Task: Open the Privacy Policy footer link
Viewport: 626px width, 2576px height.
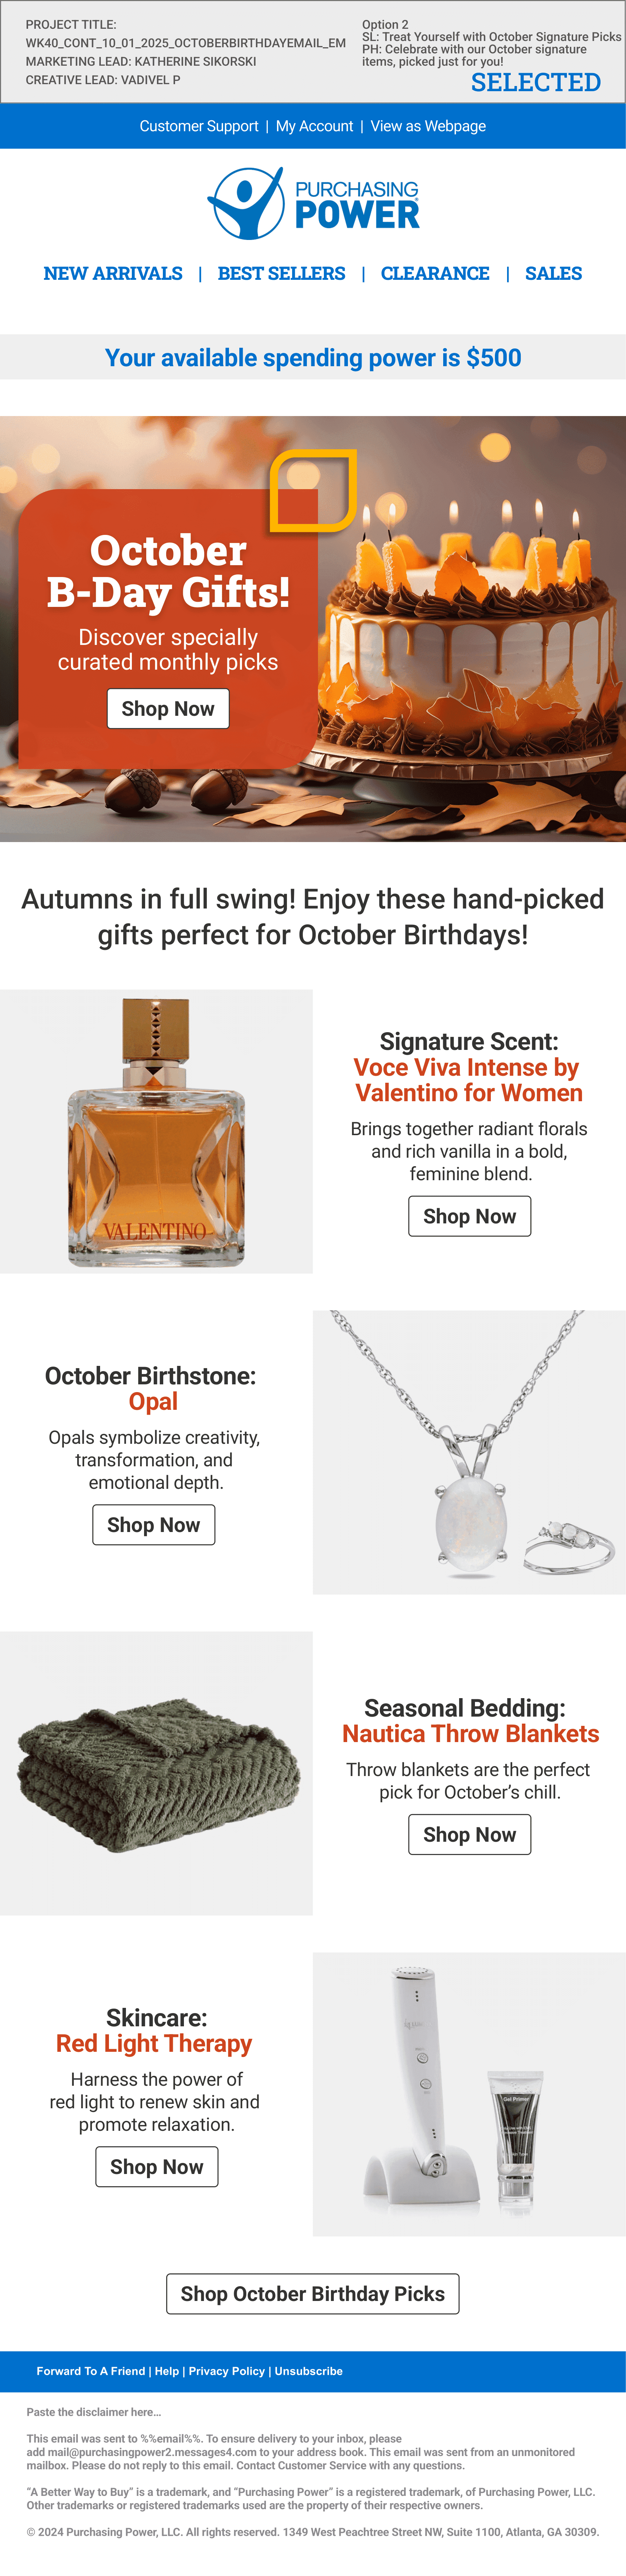Action: [x=227, y=2371]
